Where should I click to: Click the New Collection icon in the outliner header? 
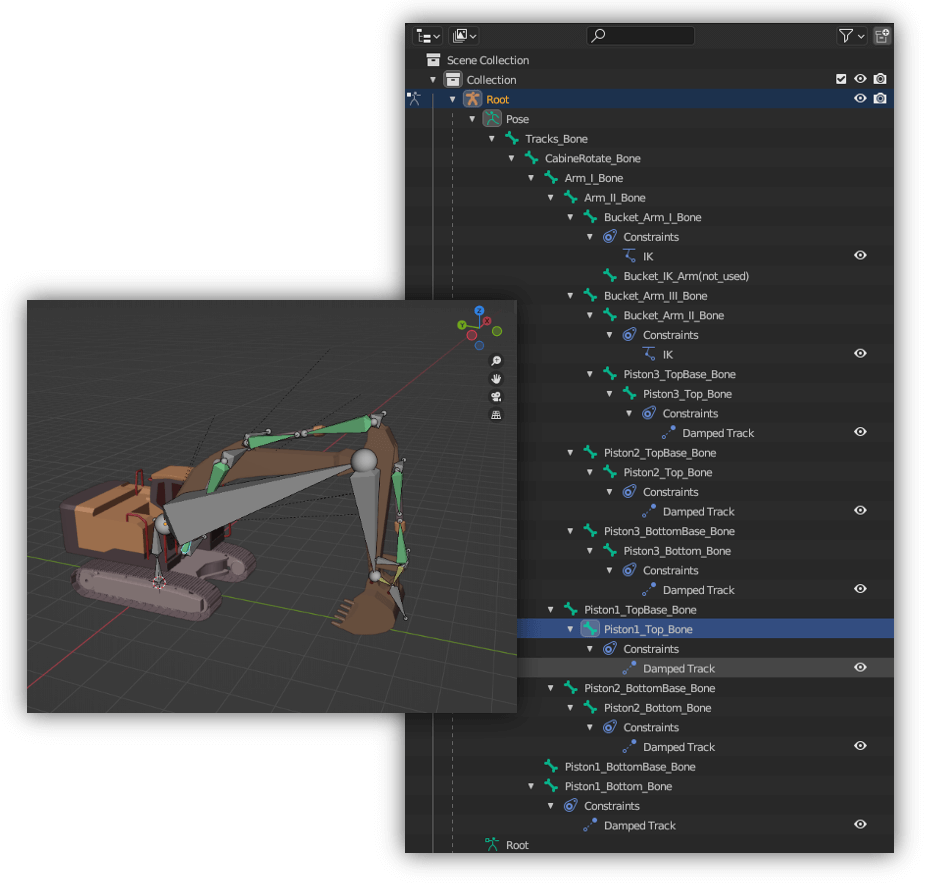[881, 35]
